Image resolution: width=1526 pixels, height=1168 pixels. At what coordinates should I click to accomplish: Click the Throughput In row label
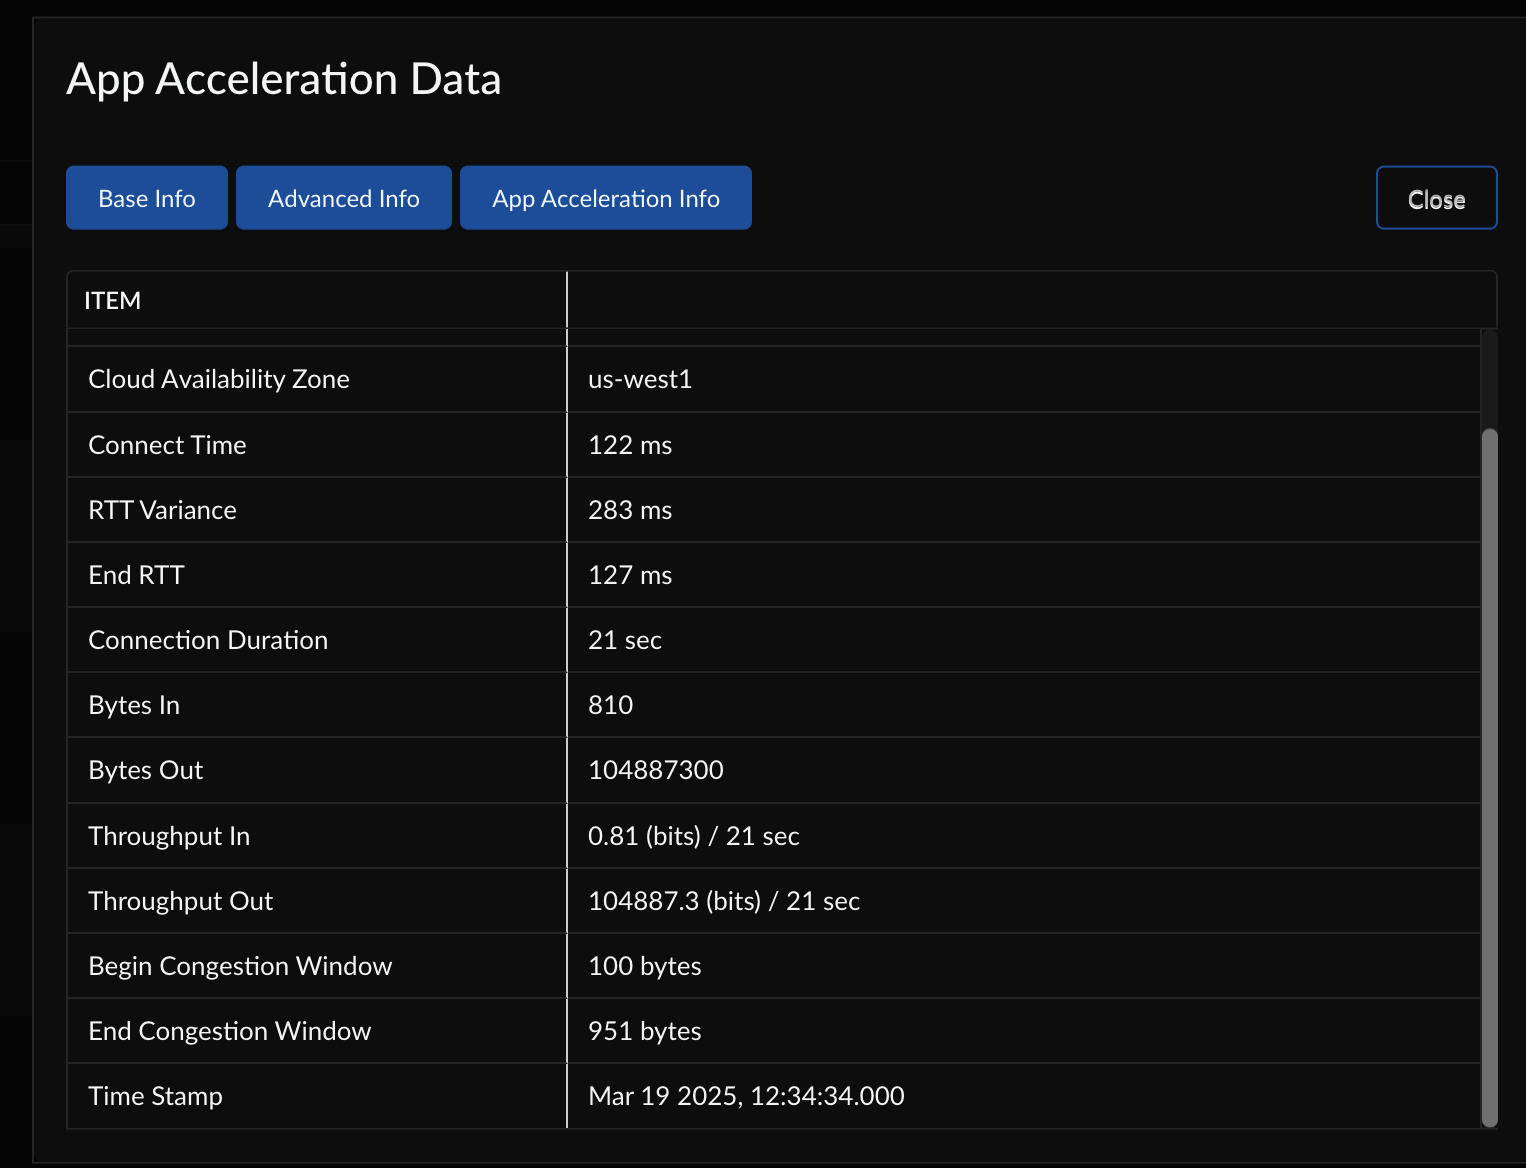(169, 836)
